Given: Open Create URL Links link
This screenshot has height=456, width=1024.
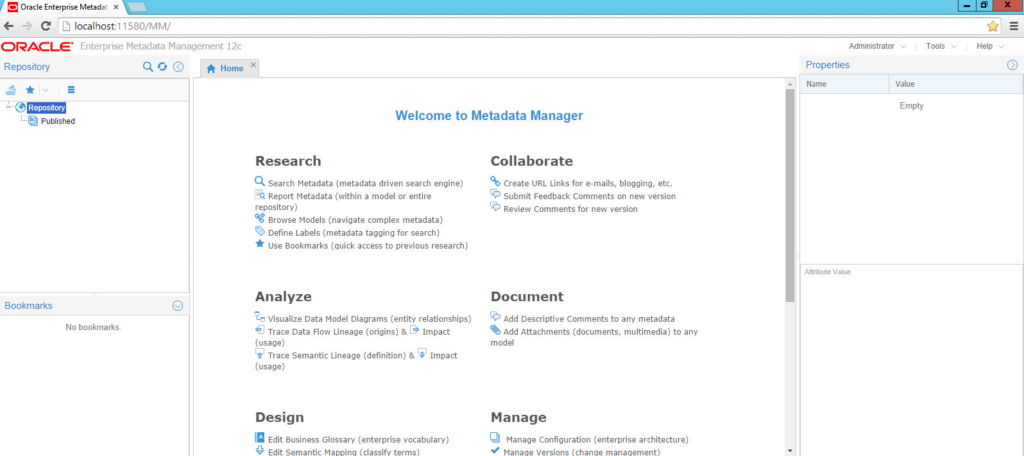Looking at the screenshot, I should pos(588,184).
